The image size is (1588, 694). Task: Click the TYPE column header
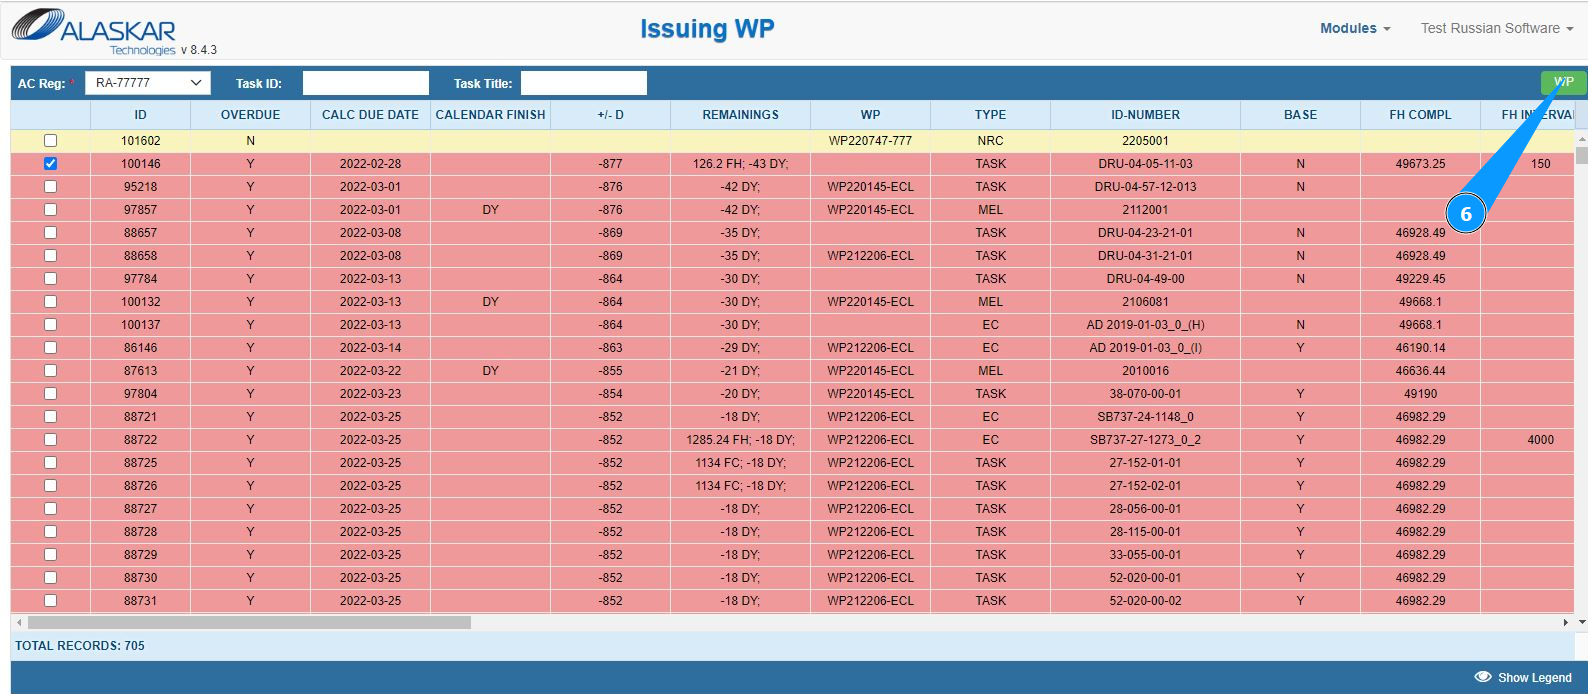coord(991,115)
